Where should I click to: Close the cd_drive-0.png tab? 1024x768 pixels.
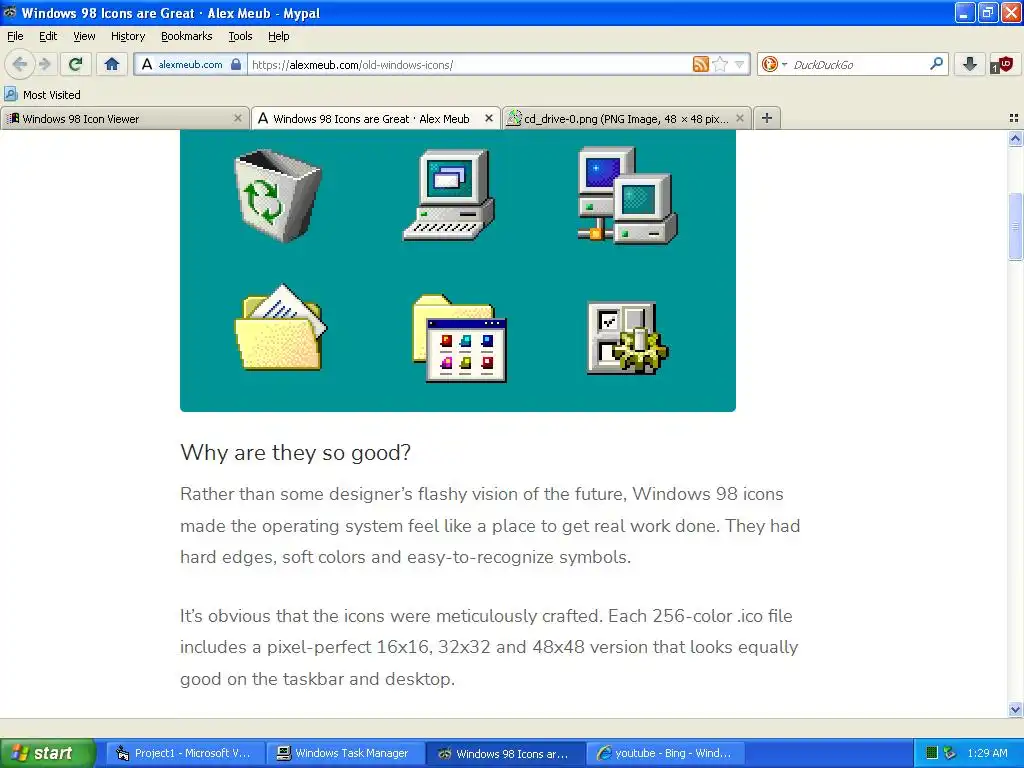click(x=740, y=118)
